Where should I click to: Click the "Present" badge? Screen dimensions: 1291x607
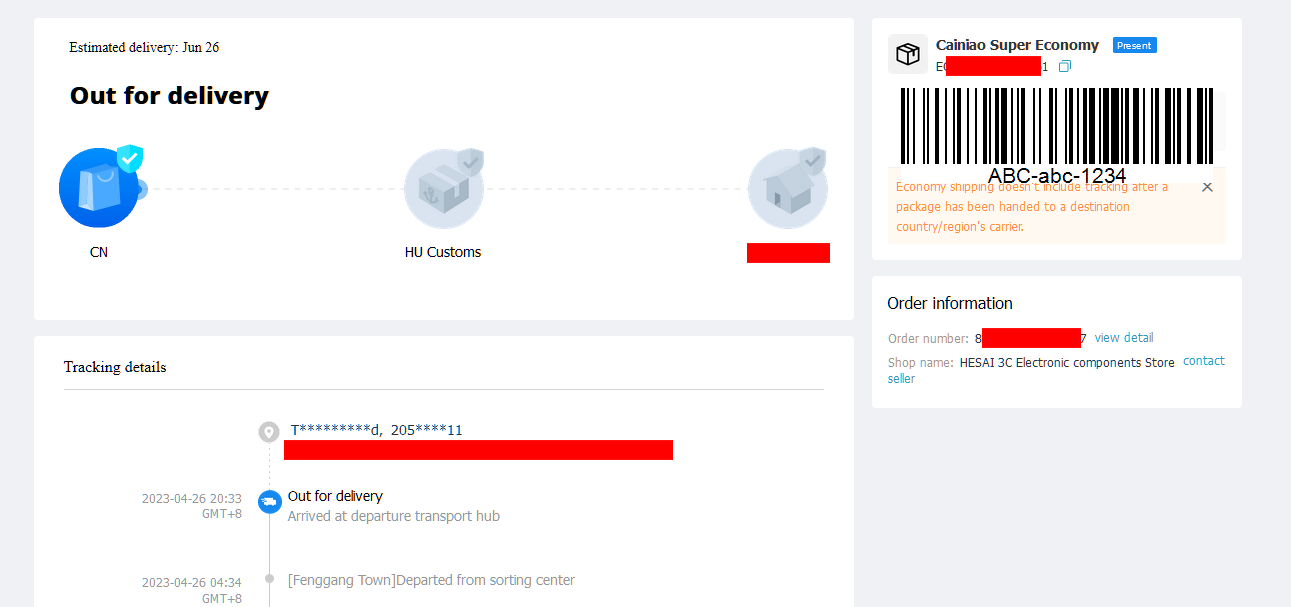1134,45
